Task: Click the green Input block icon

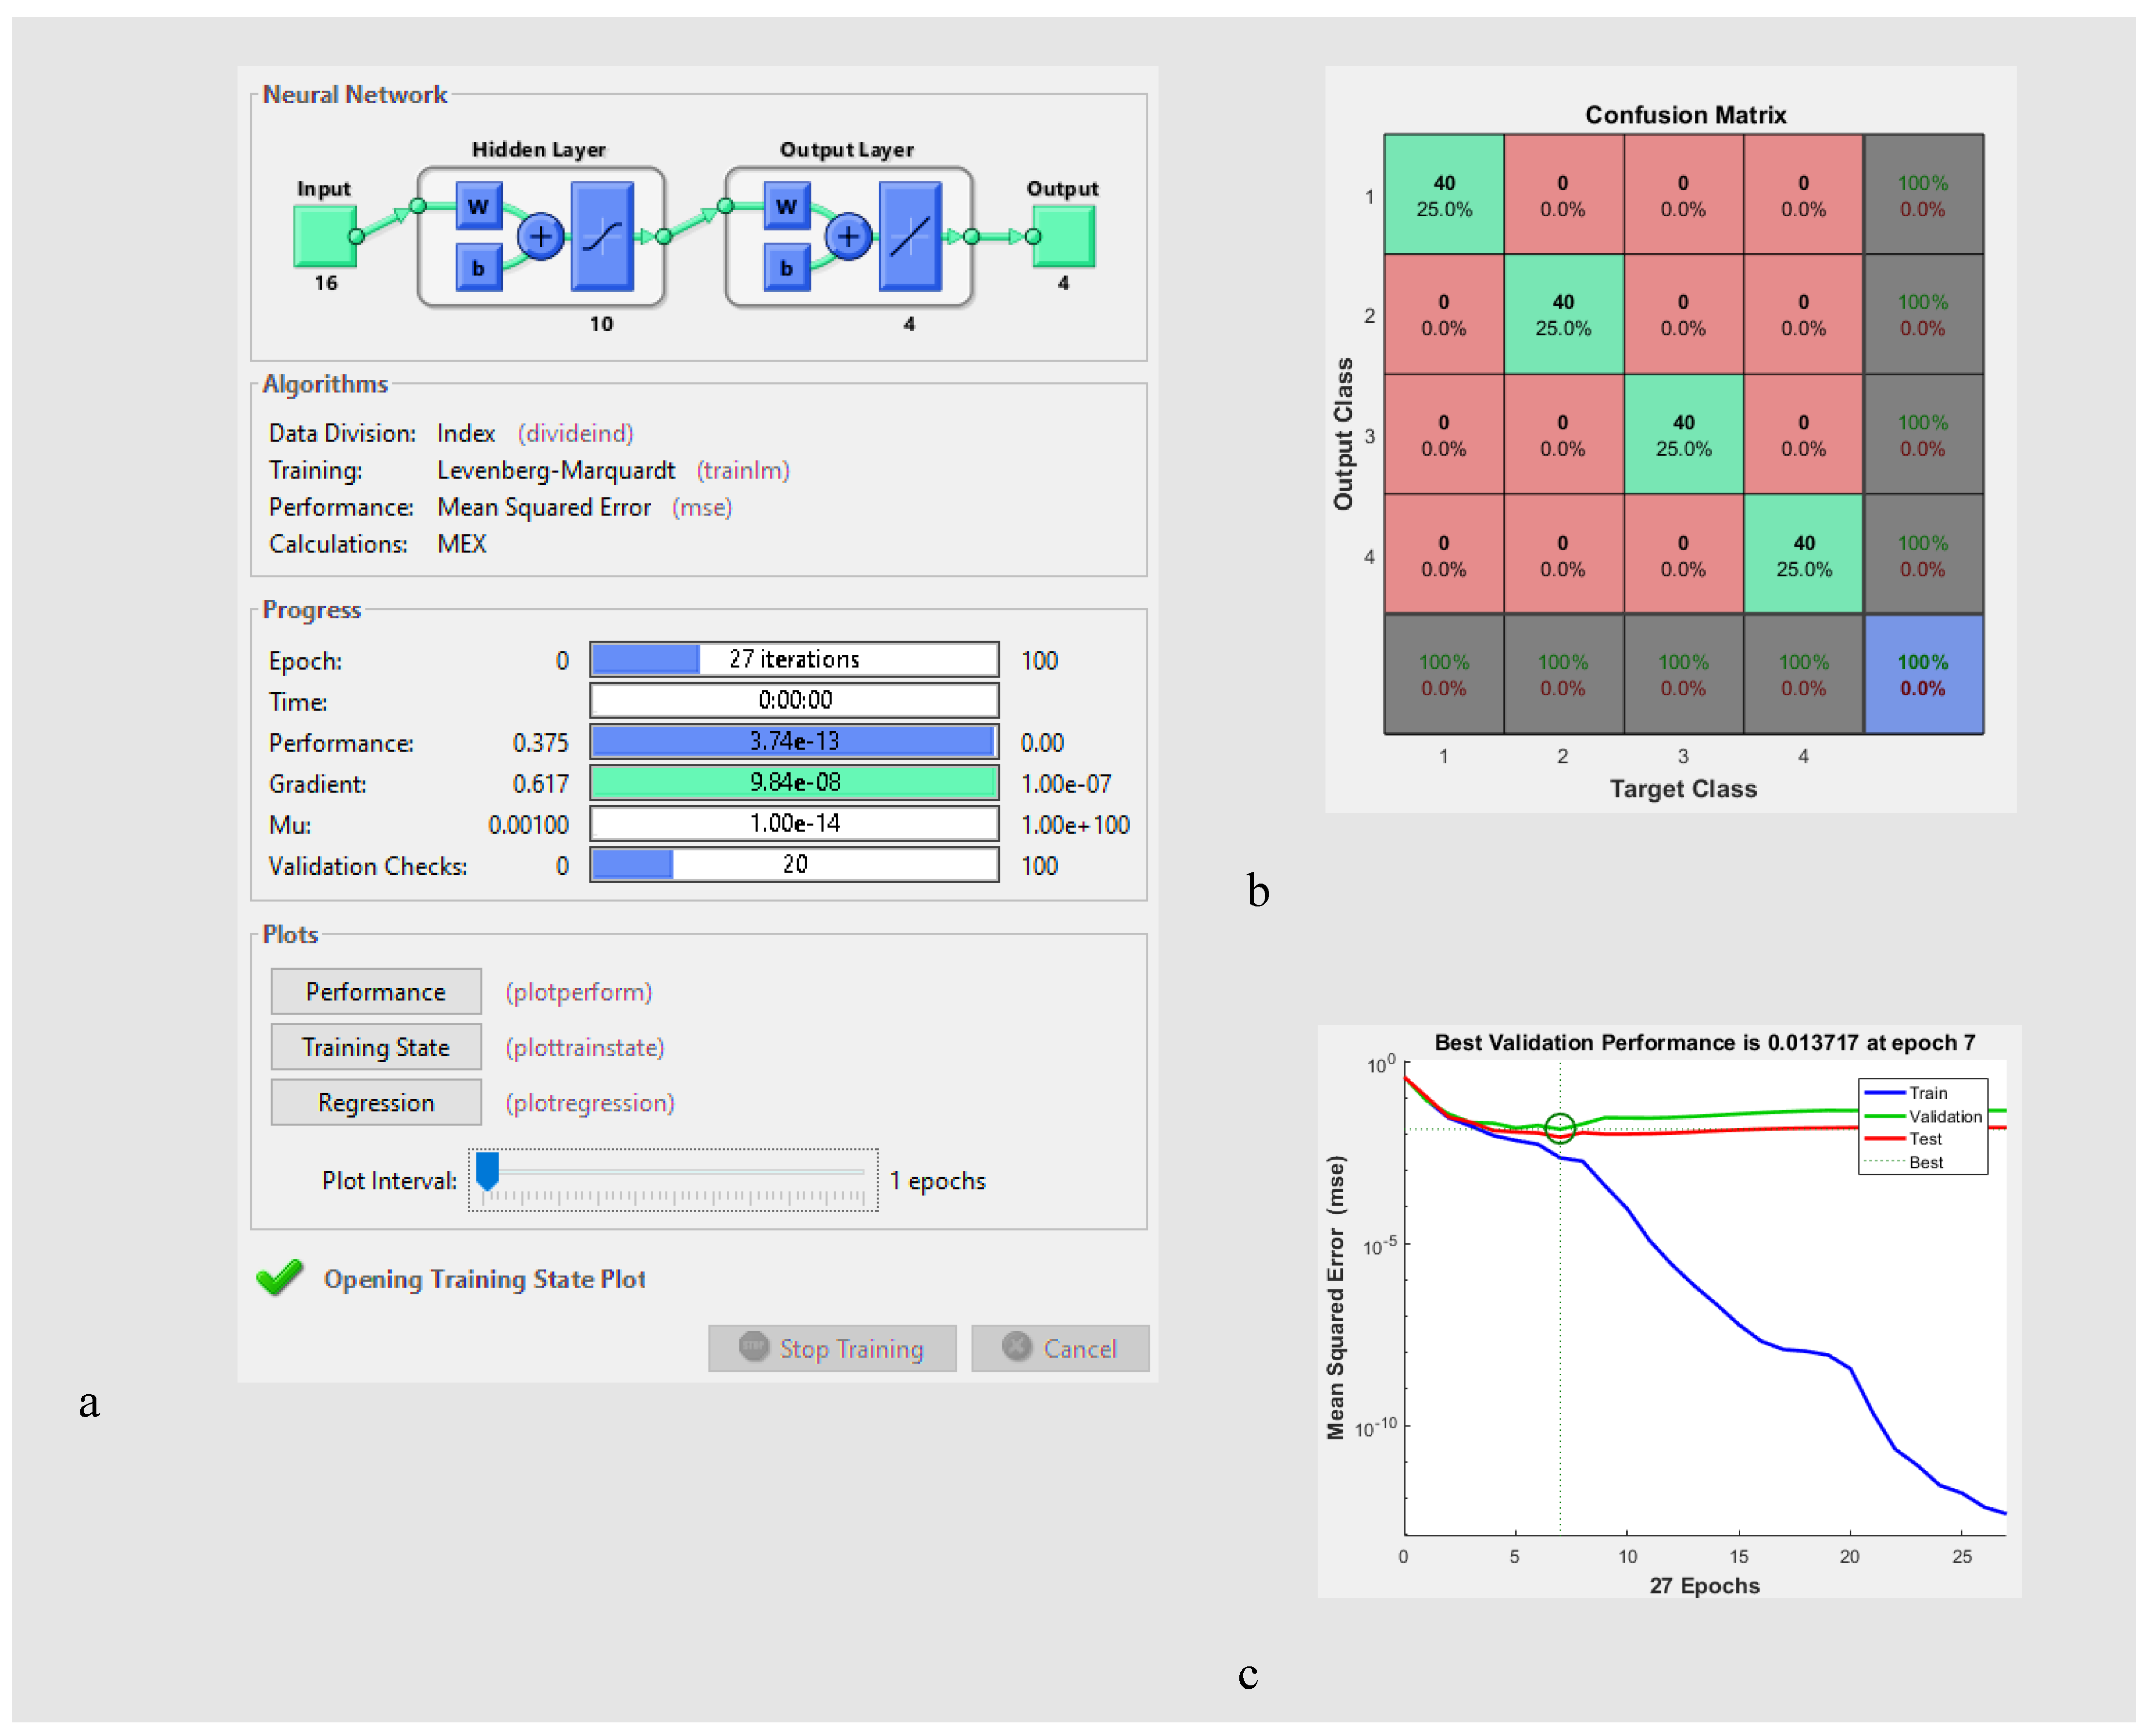Action: point(324,237)
